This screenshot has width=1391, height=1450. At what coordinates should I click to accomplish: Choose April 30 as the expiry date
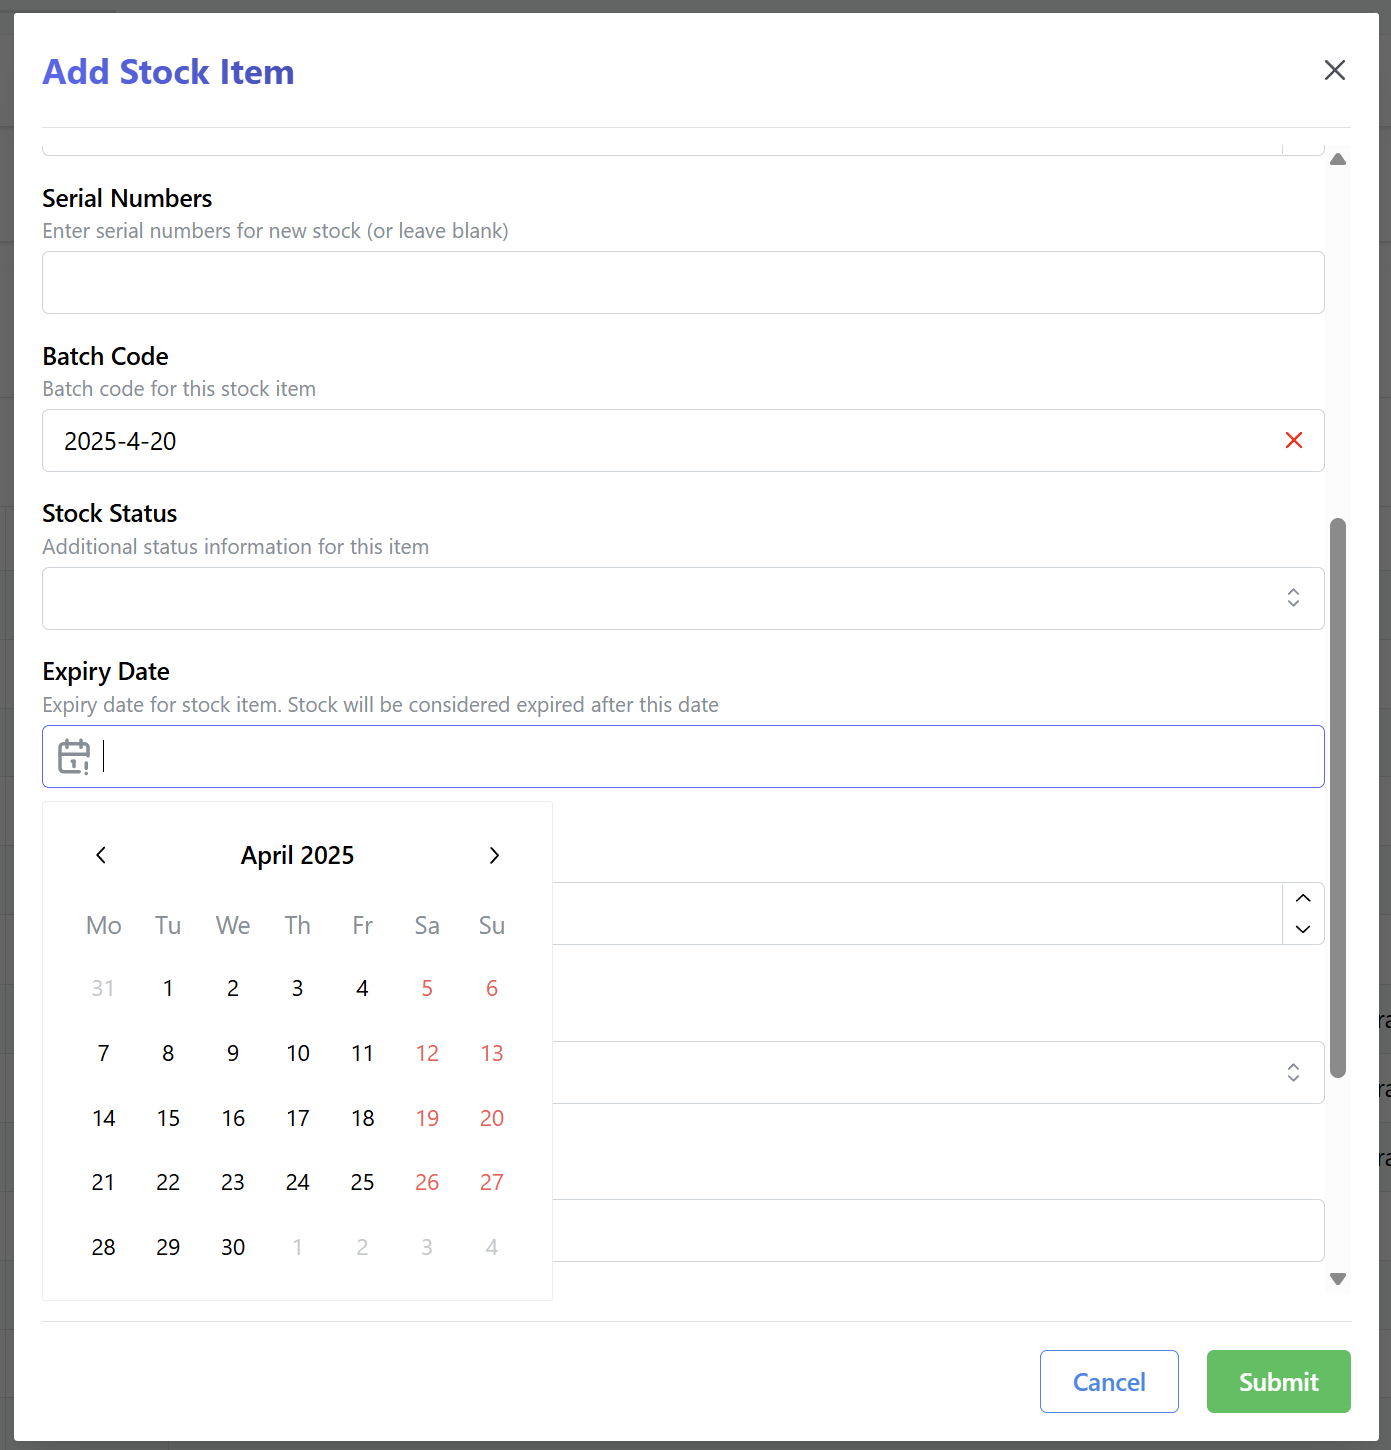[x=233, y=1247]
